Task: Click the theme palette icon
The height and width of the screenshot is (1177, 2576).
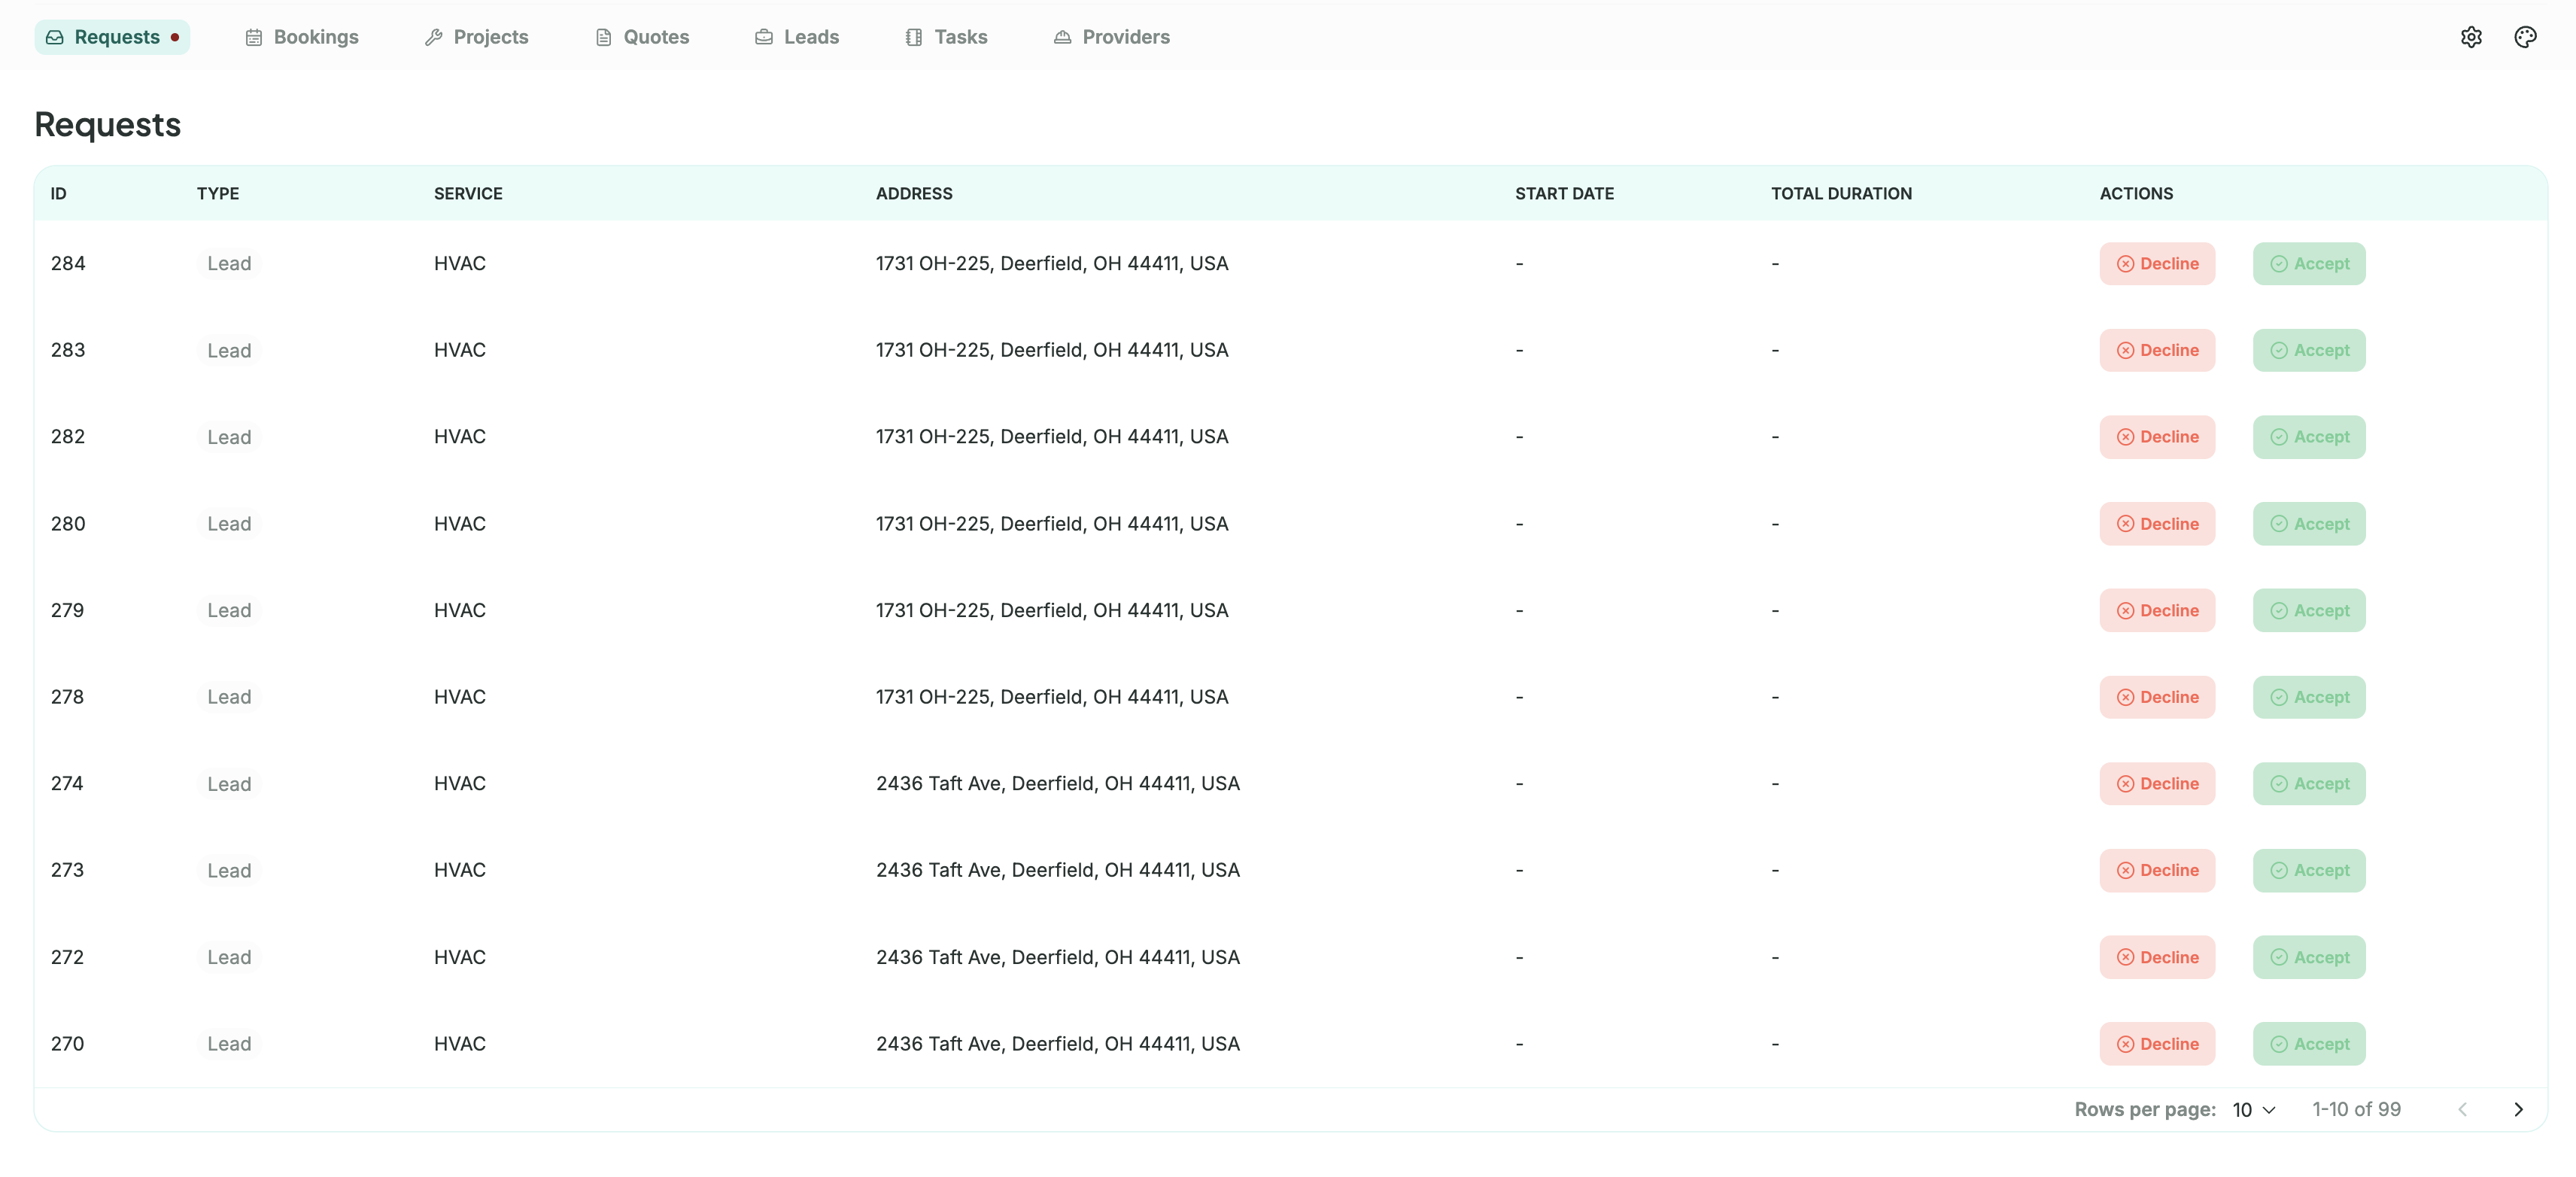Action: [x=2525, y=37]
